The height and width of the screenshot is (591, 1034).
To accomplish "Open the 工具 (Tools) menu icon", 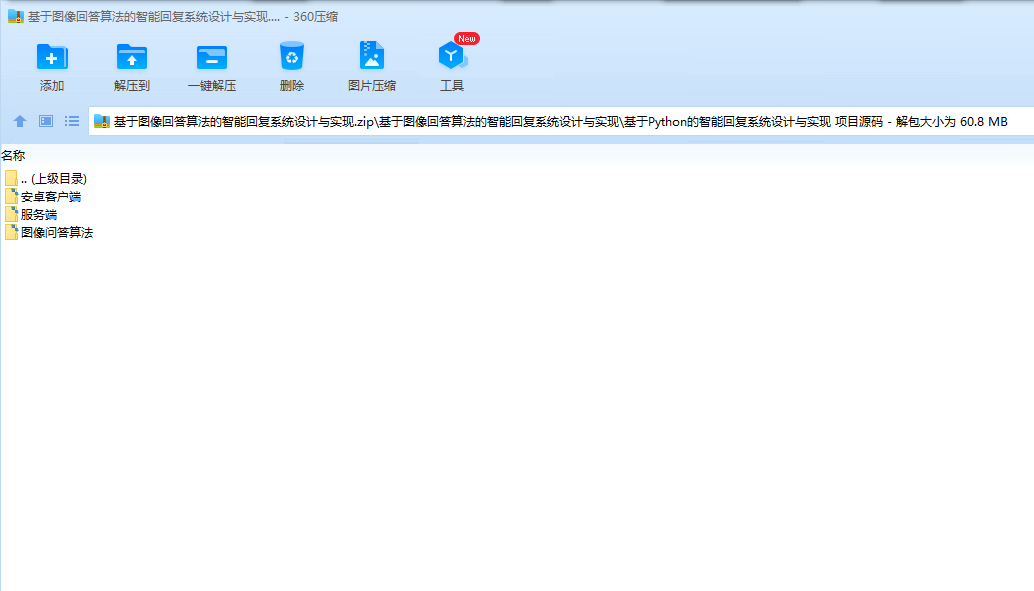I will 452,55.
